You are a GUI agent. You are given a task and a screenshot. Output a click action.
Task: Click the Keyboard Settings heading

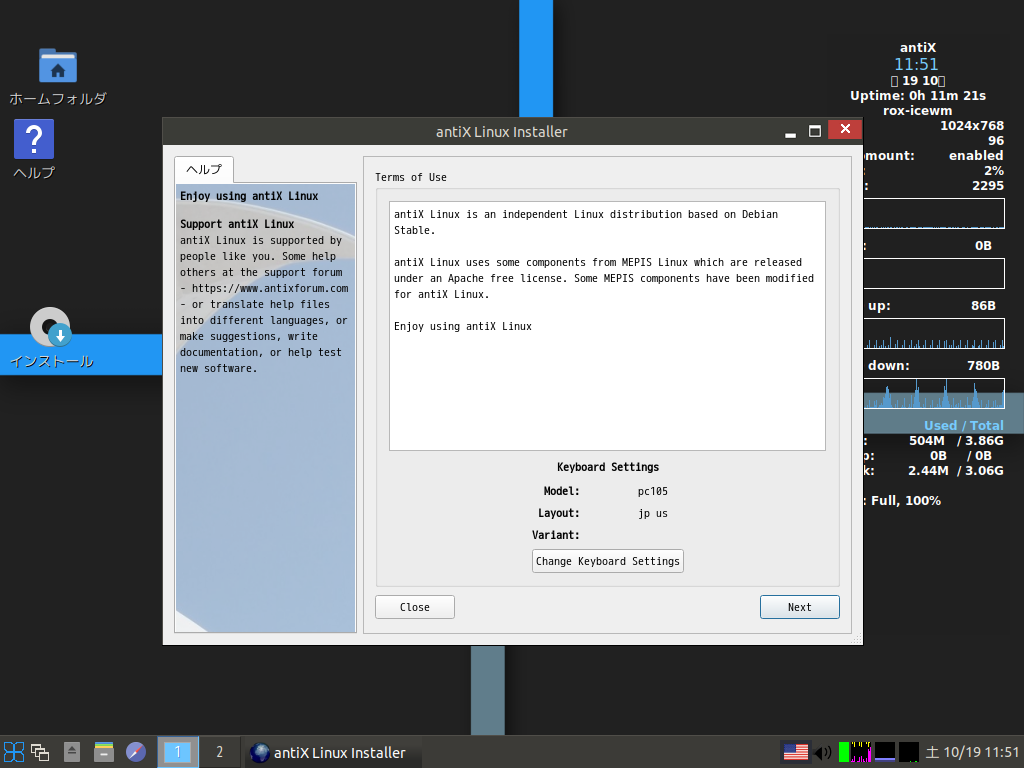click(607, 467)
